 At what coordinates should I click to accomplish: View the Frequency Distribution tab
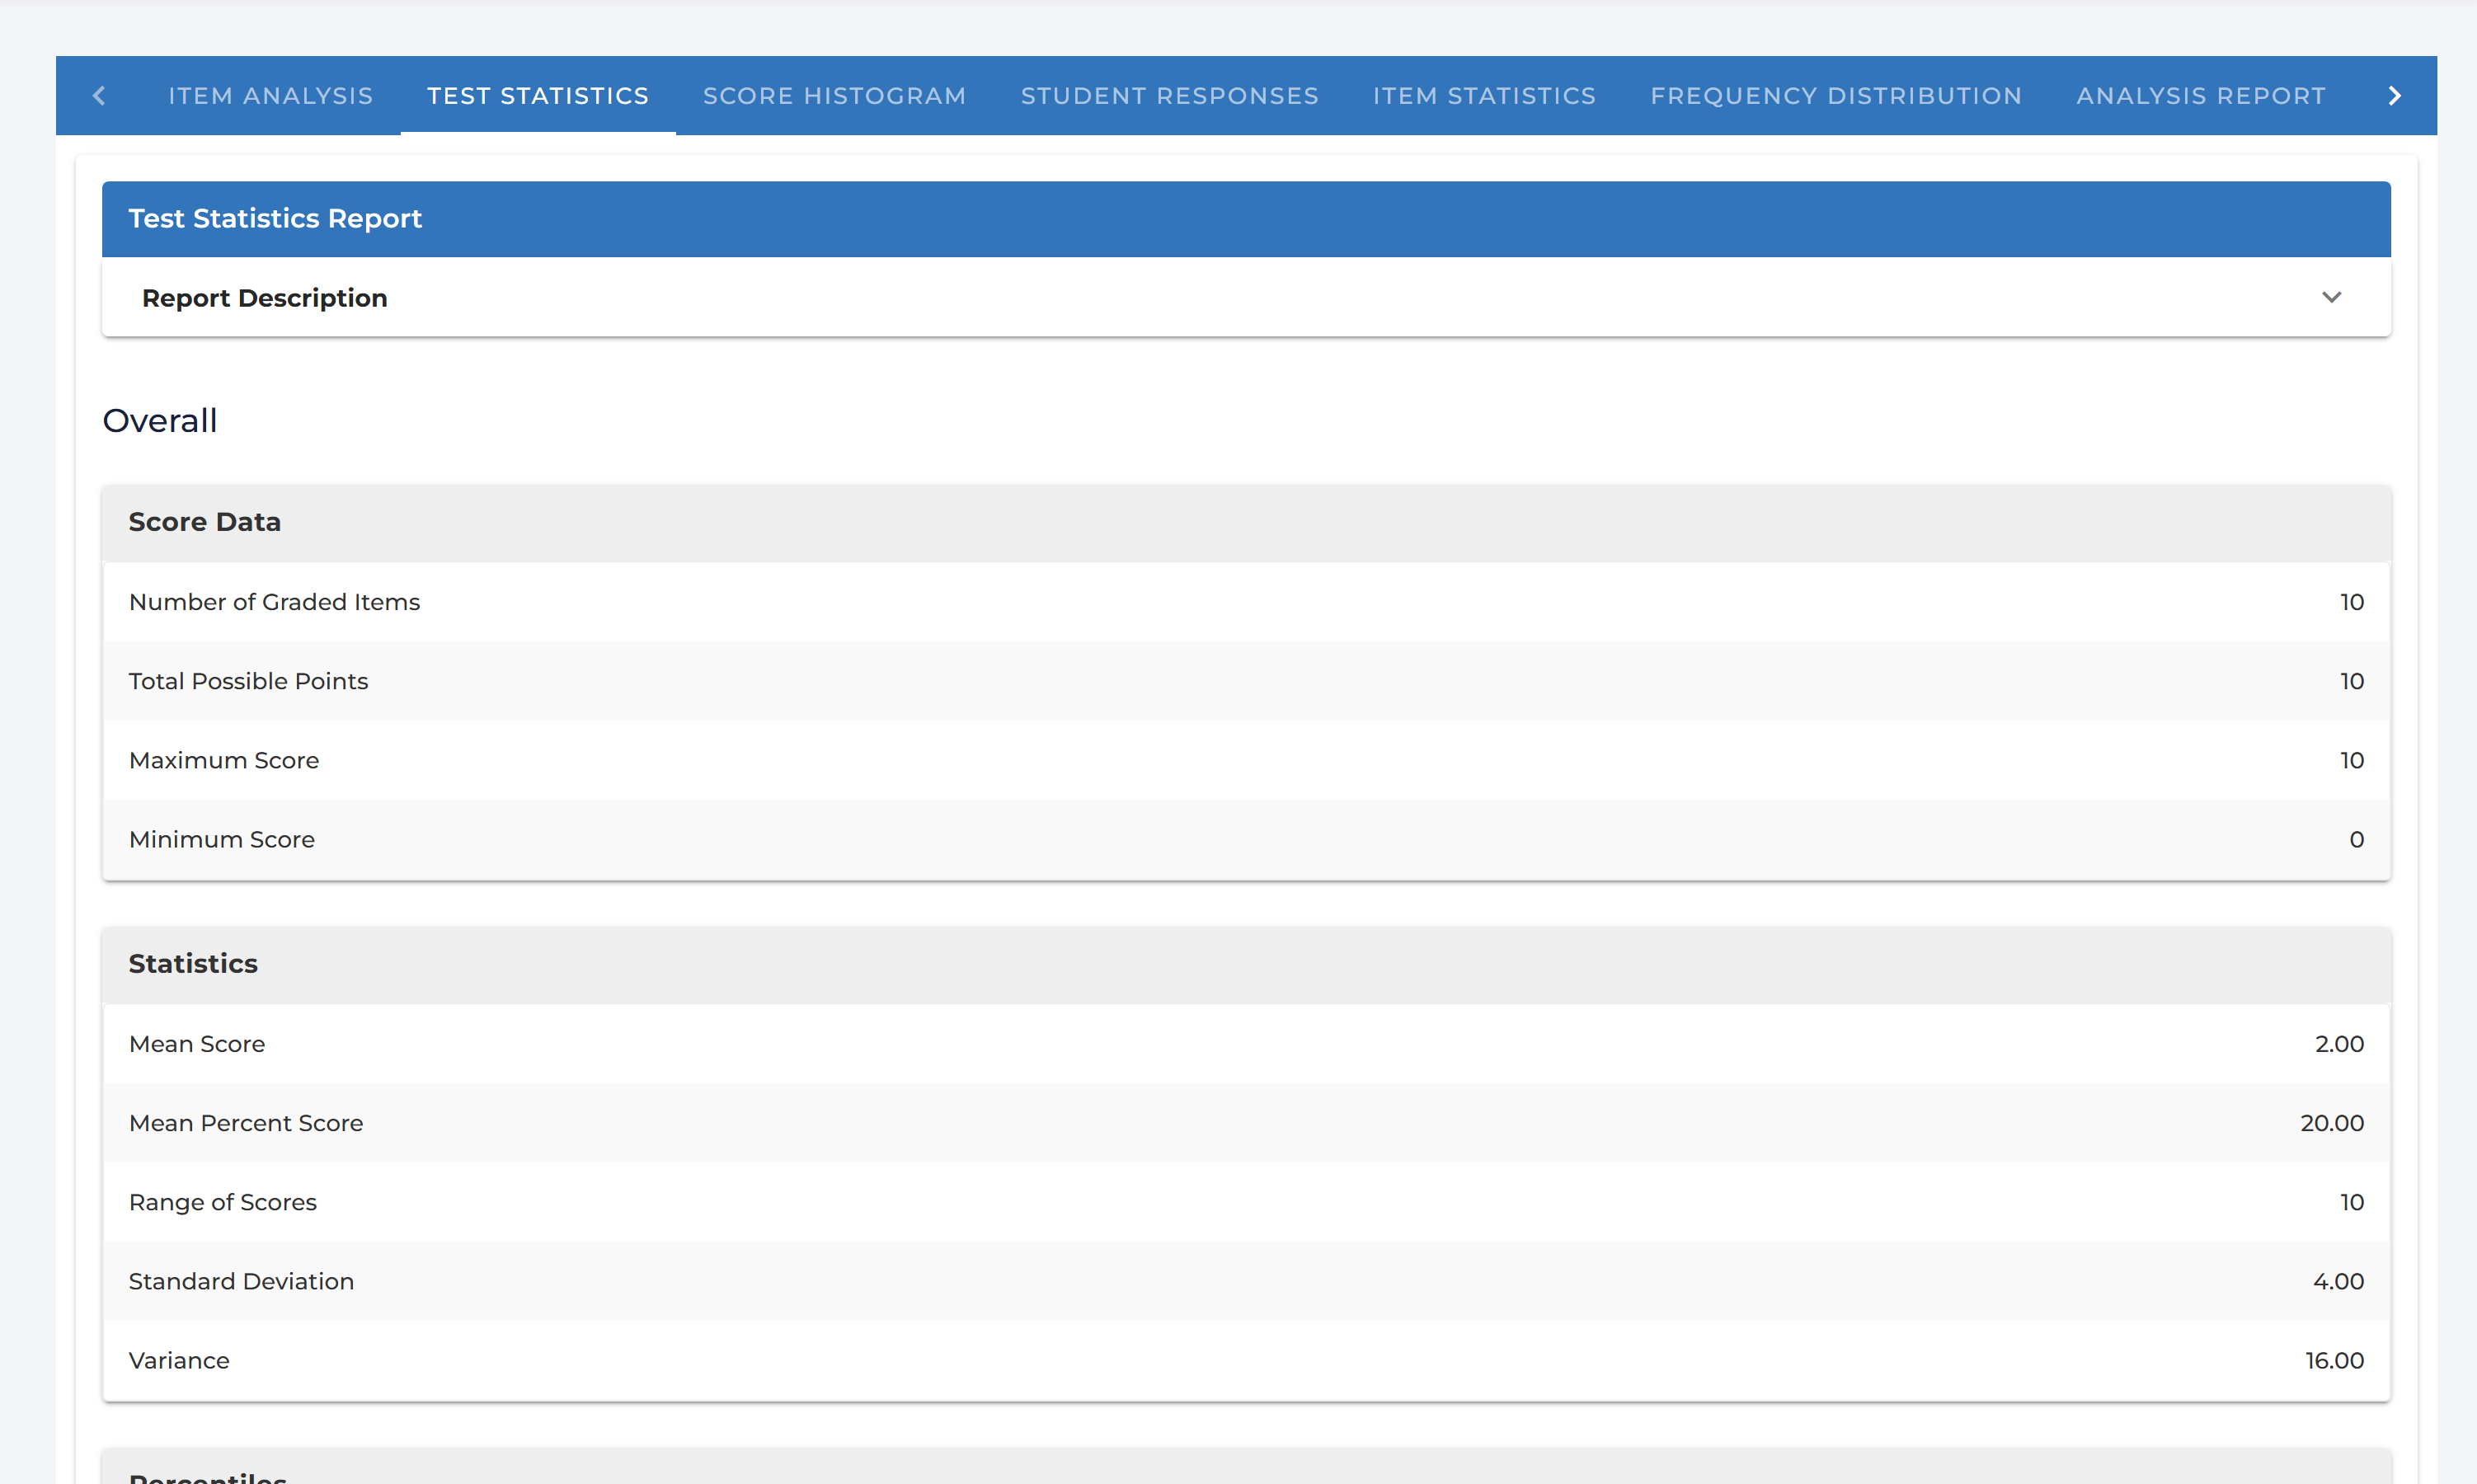tap(1836, 96)
